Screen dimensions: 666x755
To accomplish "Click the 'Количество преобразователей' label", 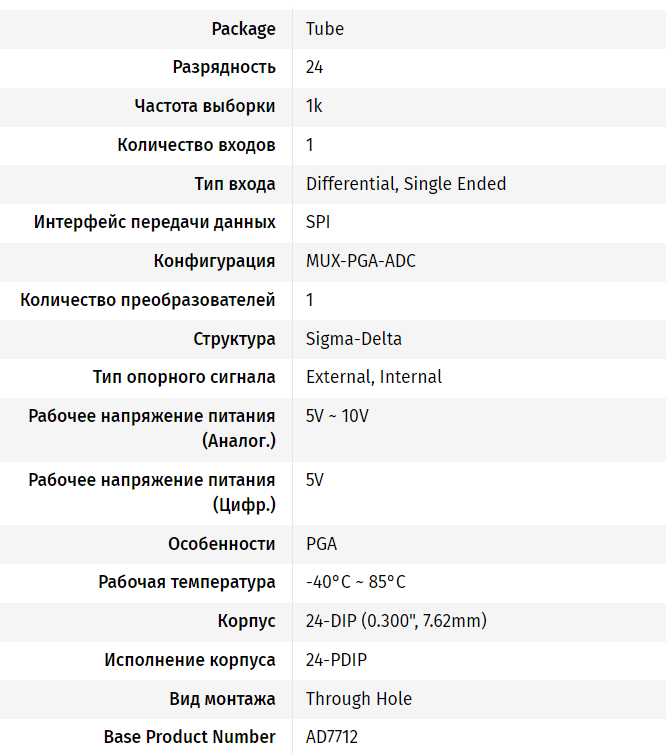I will pos(148,300).
